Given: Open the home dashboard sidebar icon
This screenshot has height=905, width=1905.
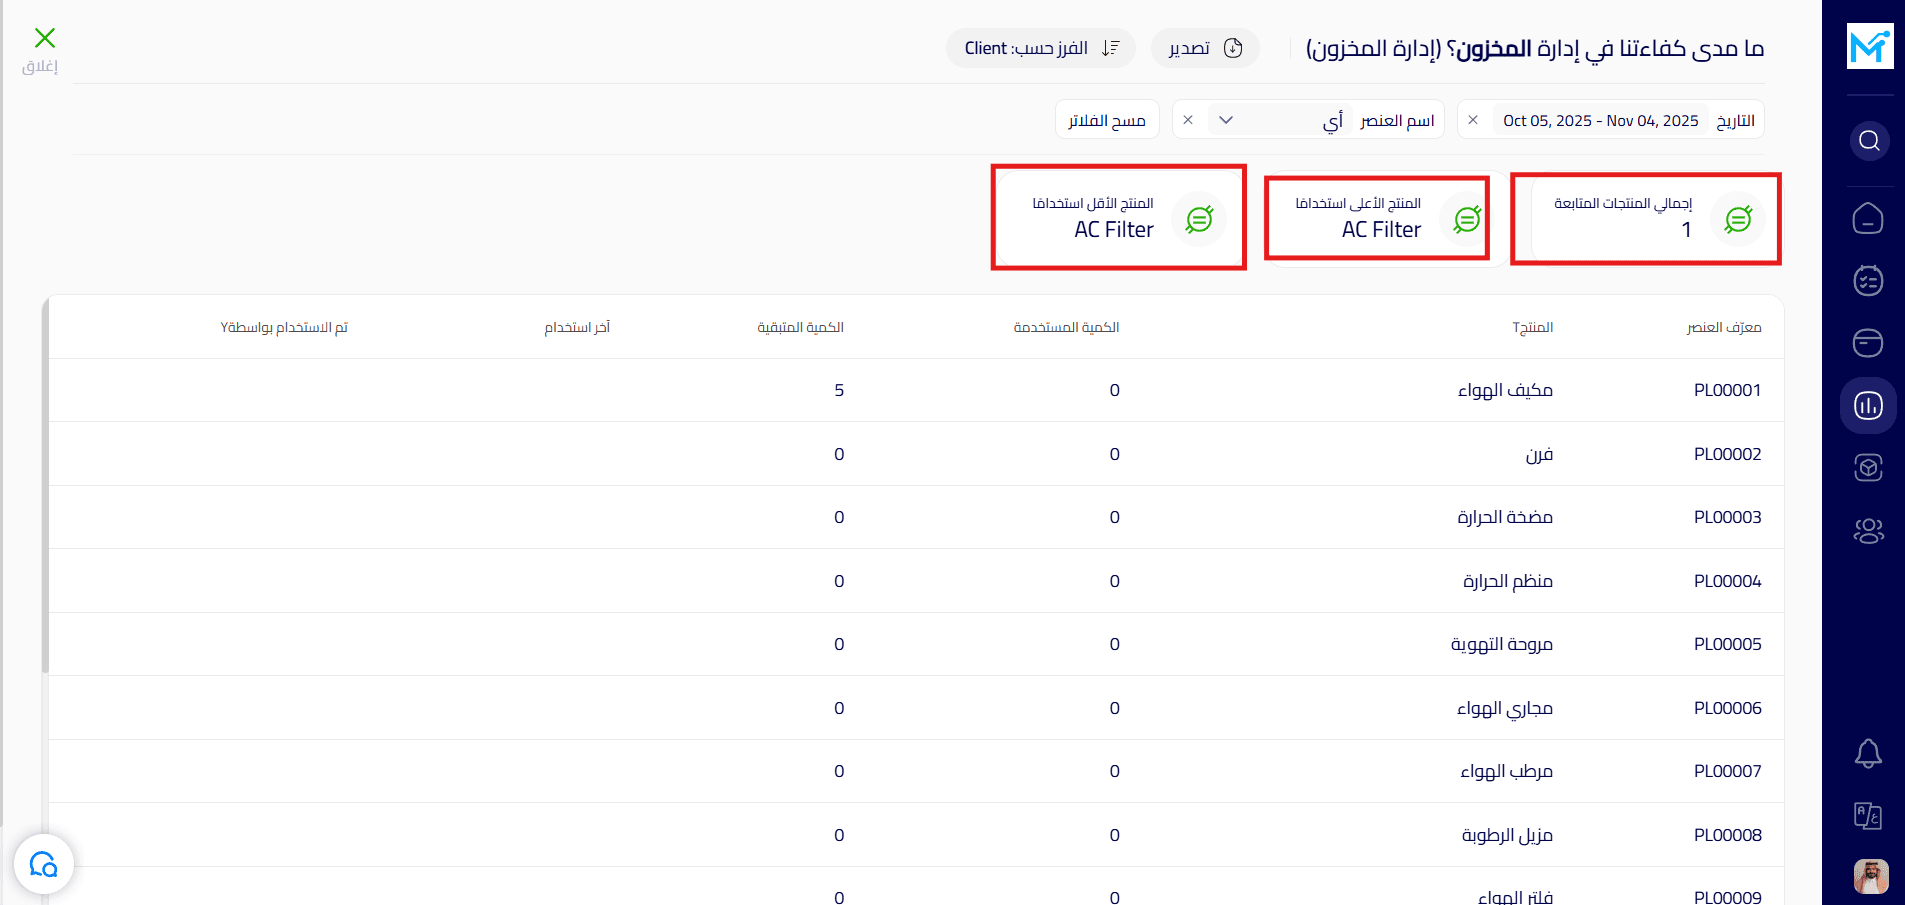Looking at the screenshot, I should coord(1868,218).
